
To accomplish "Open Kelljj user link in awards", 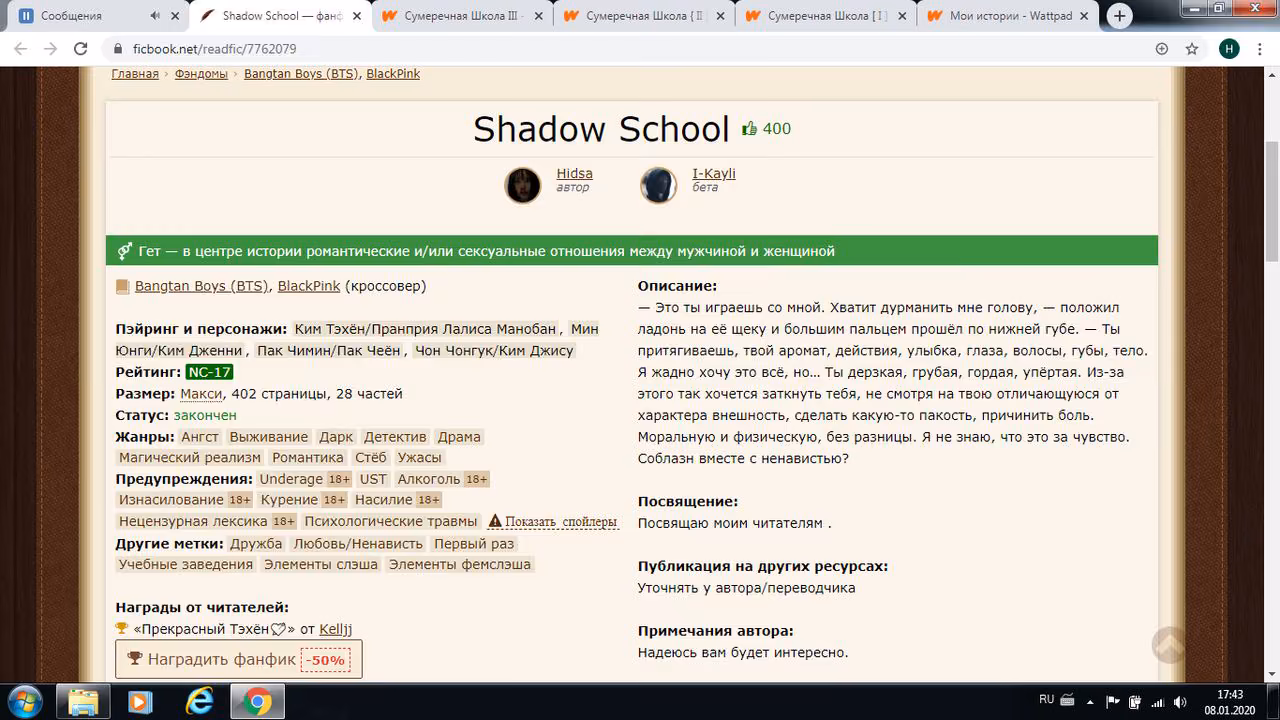I will [335, 630].
